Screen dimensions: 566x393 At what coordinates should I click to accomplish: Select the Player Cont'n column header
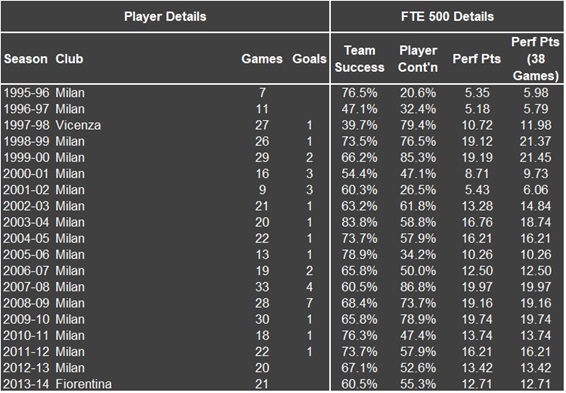click(x=418, y=59)
